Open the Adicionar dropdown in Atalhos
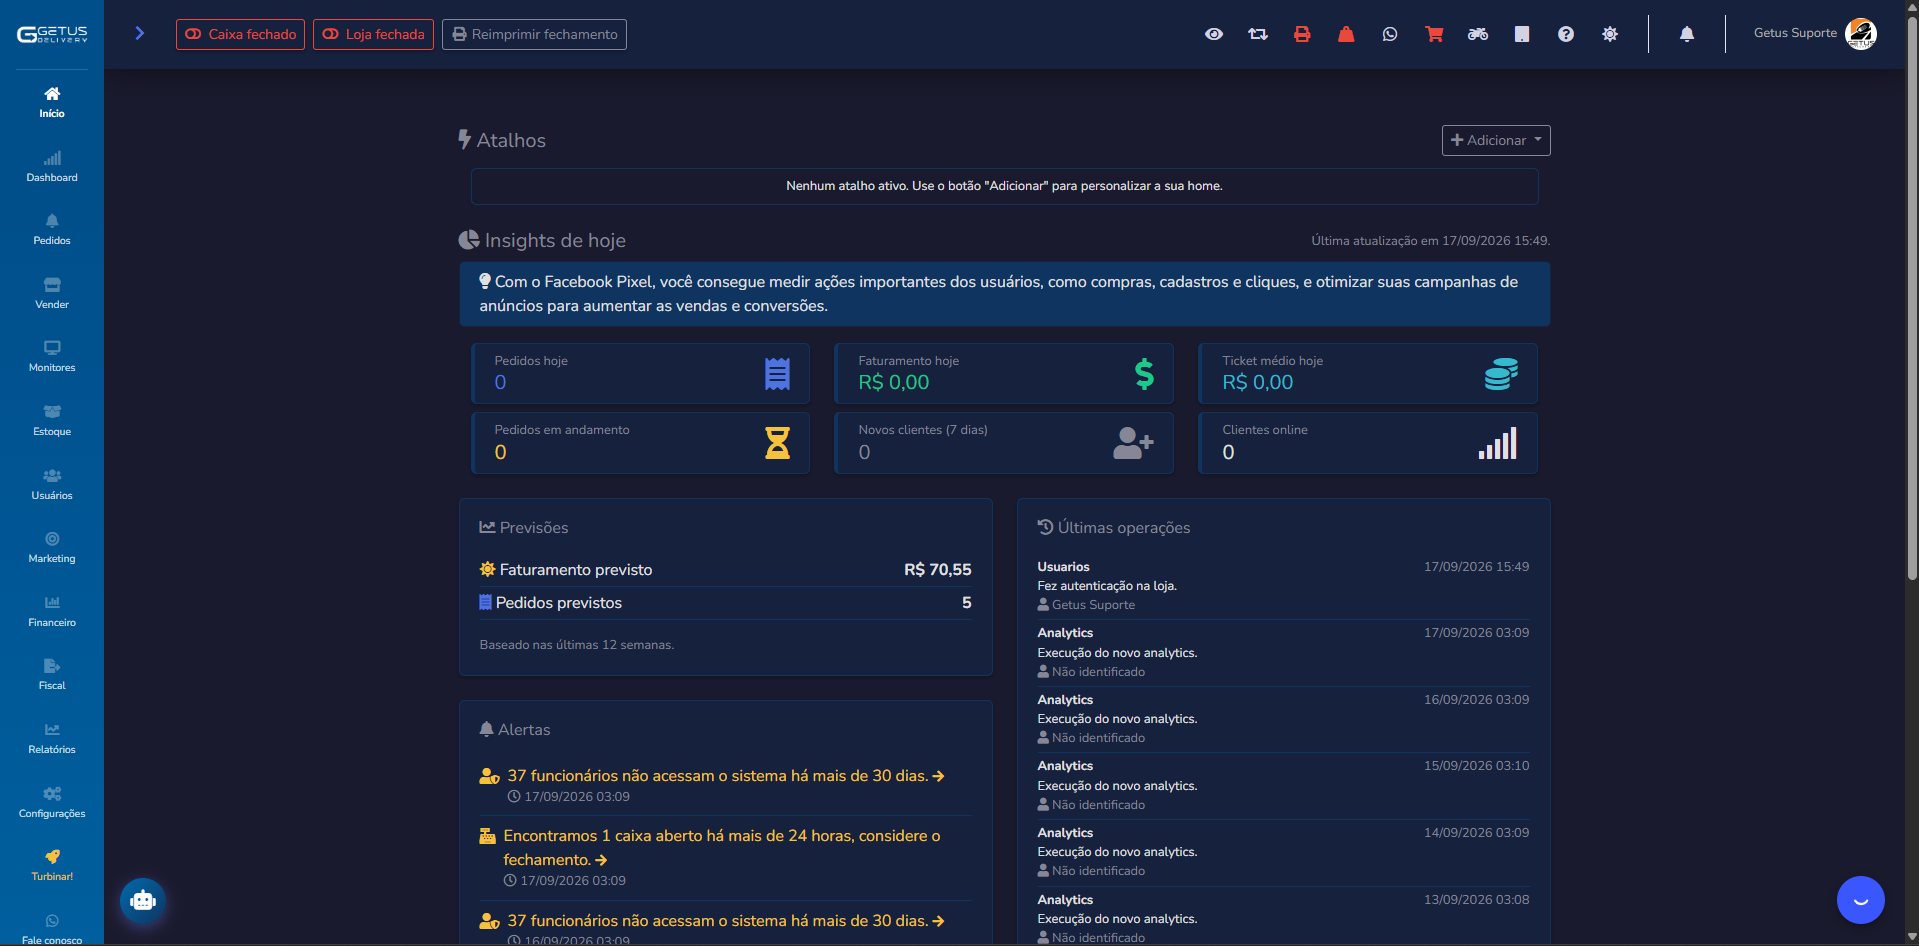This screenshot has width=1919, height=946. click(1496, 140)
